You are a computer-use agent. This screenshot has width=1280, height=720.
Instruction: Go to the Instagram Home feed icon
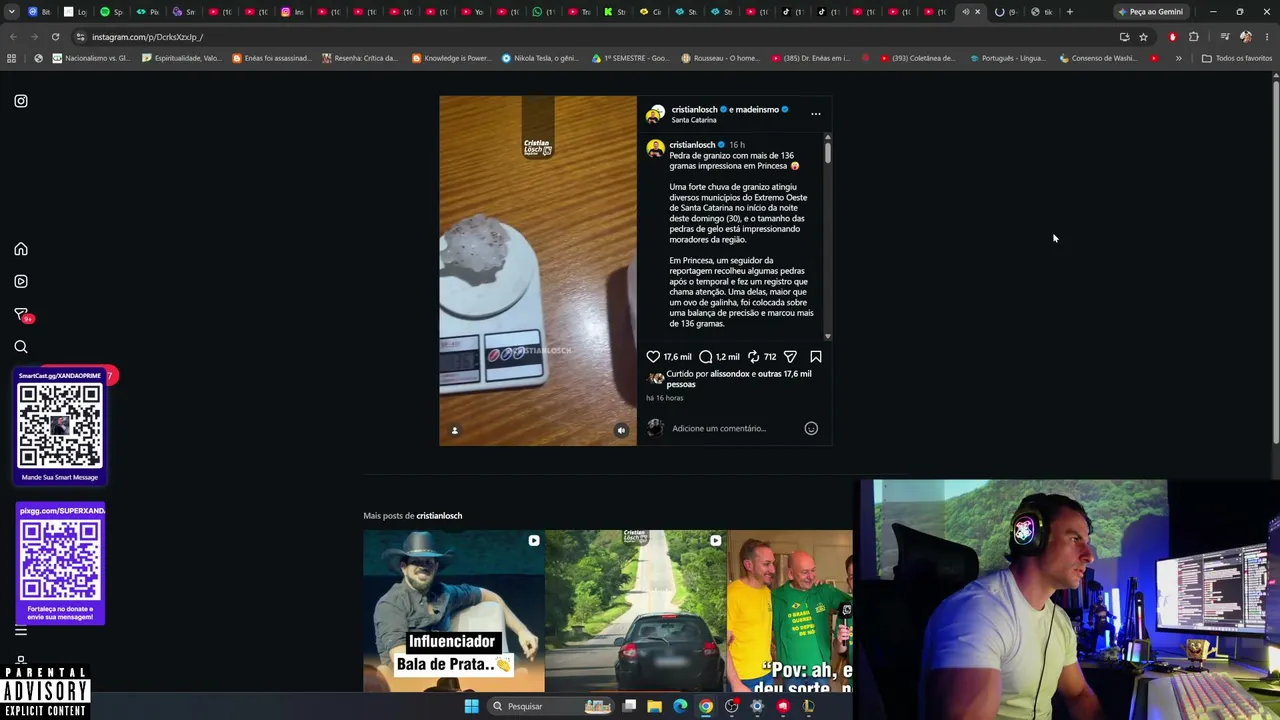(x=21, y=249)
